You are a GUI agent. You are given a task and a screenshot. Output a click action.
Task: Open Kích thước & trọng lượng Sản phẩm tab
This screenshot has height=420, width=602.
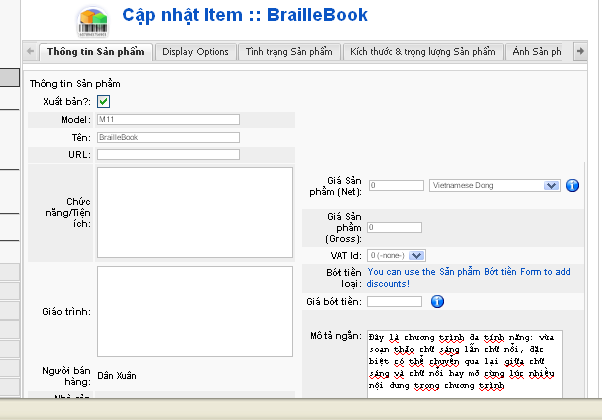coord(423,52)
